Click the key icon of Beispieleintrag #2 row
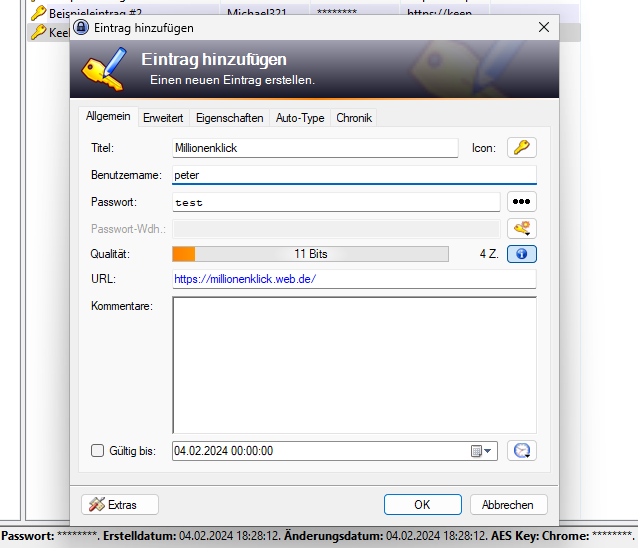The height and width of the screenshot is (548, 638). pyautogui.click(x=38, y=13)
